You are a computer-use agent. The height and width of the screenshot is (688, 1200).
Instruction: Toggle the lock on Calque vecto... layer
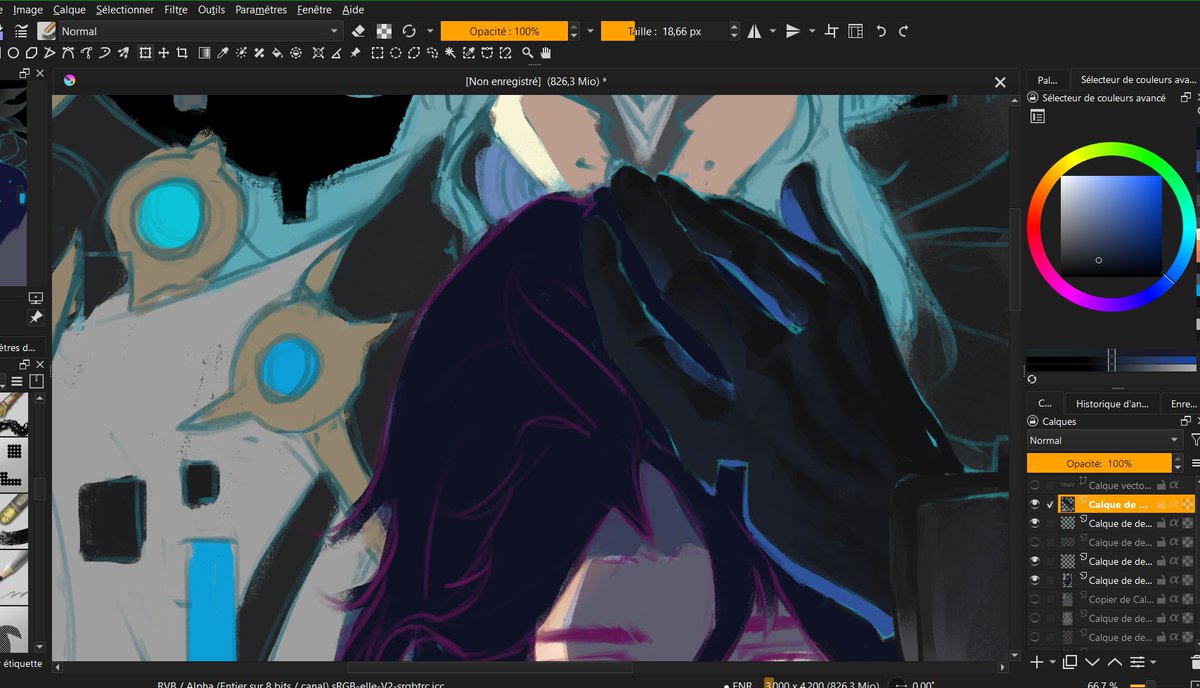coord(1161,485)
